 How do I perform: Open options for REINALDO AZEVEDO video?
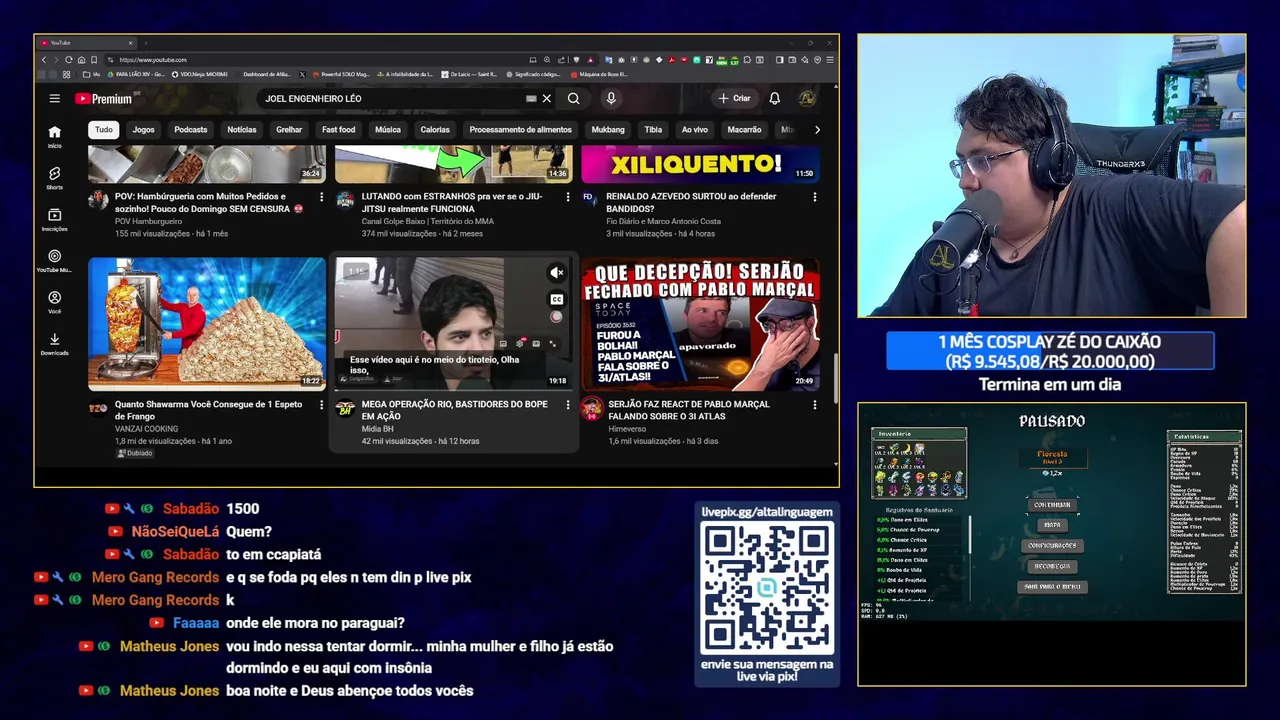click(x=814, y=197)
